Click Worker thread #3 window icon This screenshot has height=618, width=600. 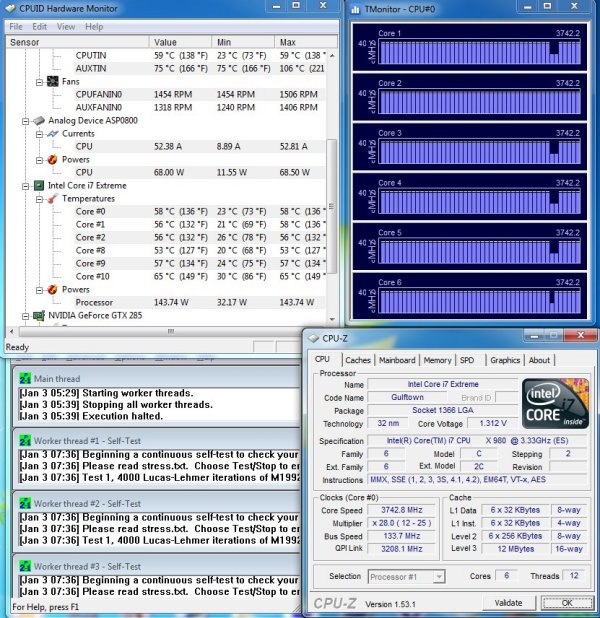(x=25, y=566)
